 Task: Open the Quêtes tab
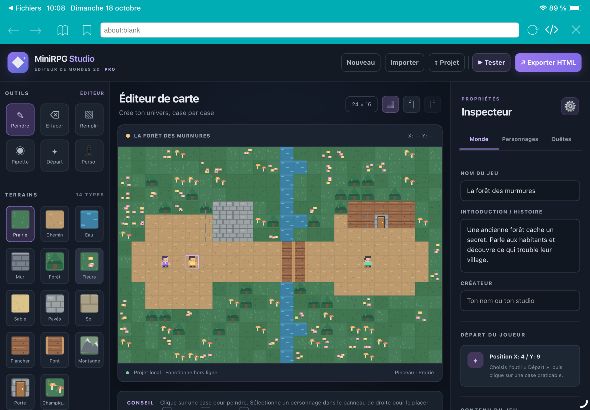pyautogui.click(x=561, y=139)
